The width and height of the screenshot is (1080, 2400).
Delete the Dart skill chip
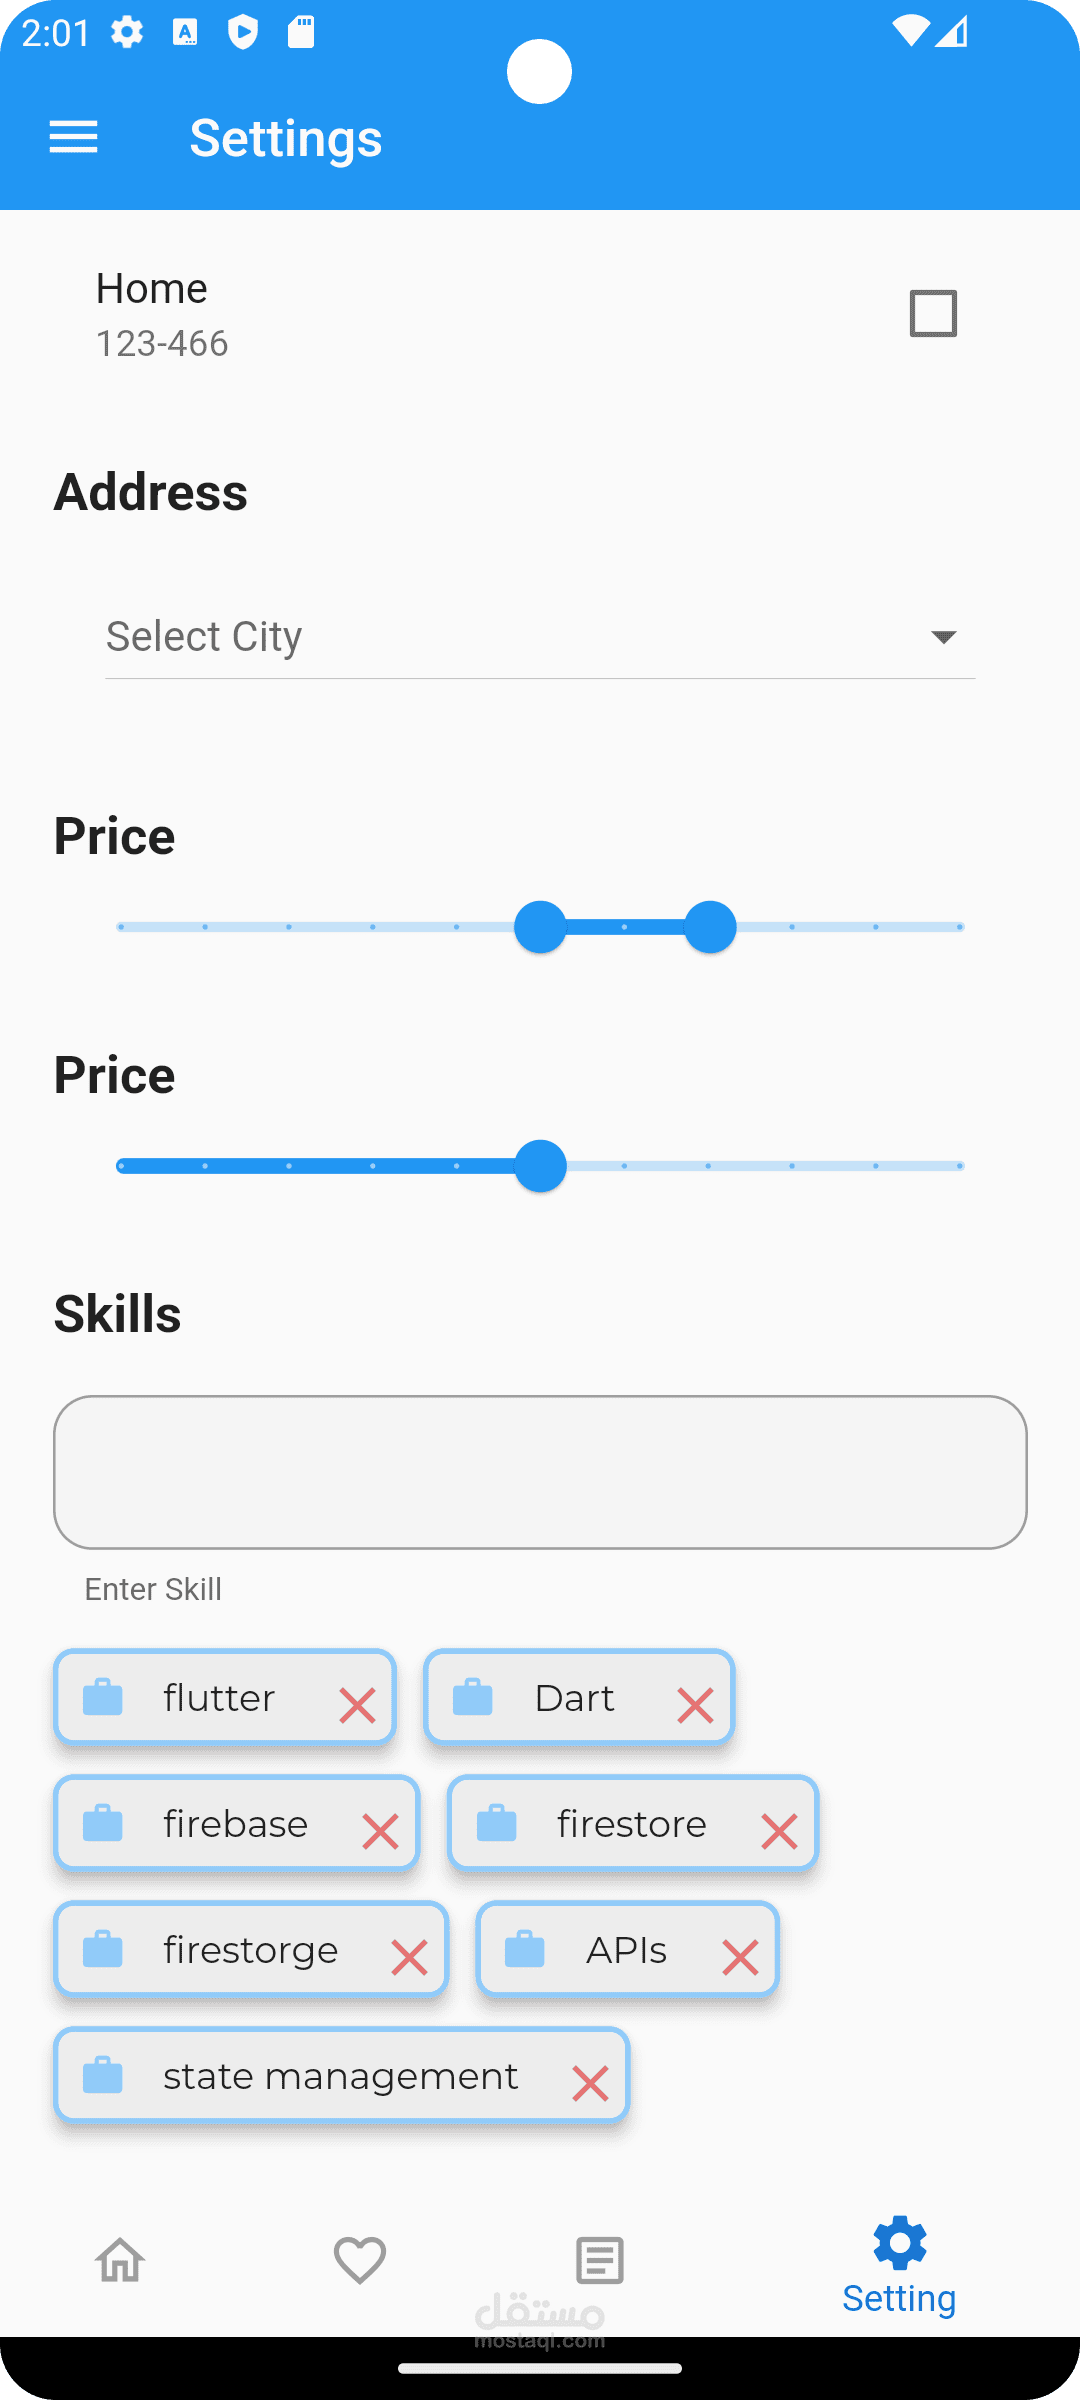tap(695, 1705)
